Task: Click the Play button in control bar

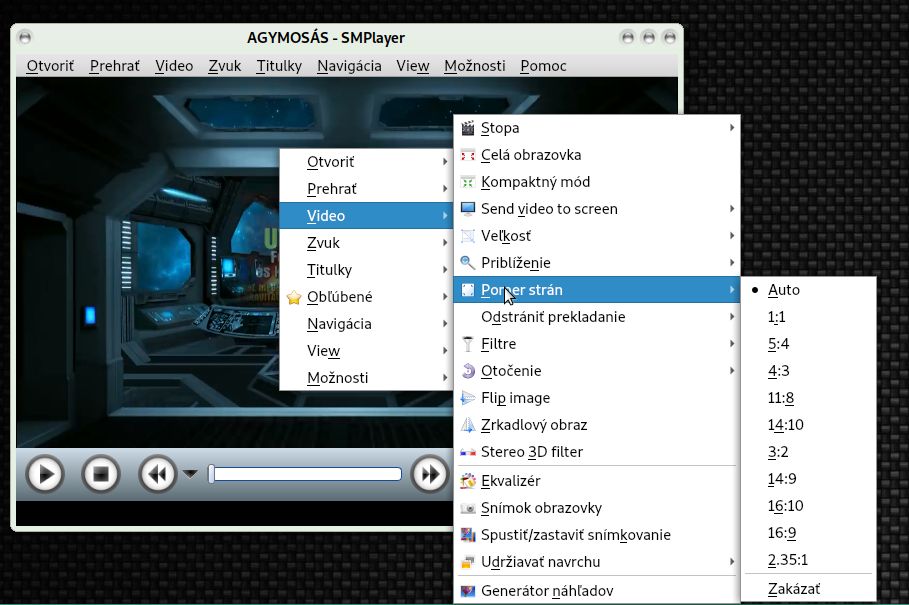Action: [x=45, y=474]
